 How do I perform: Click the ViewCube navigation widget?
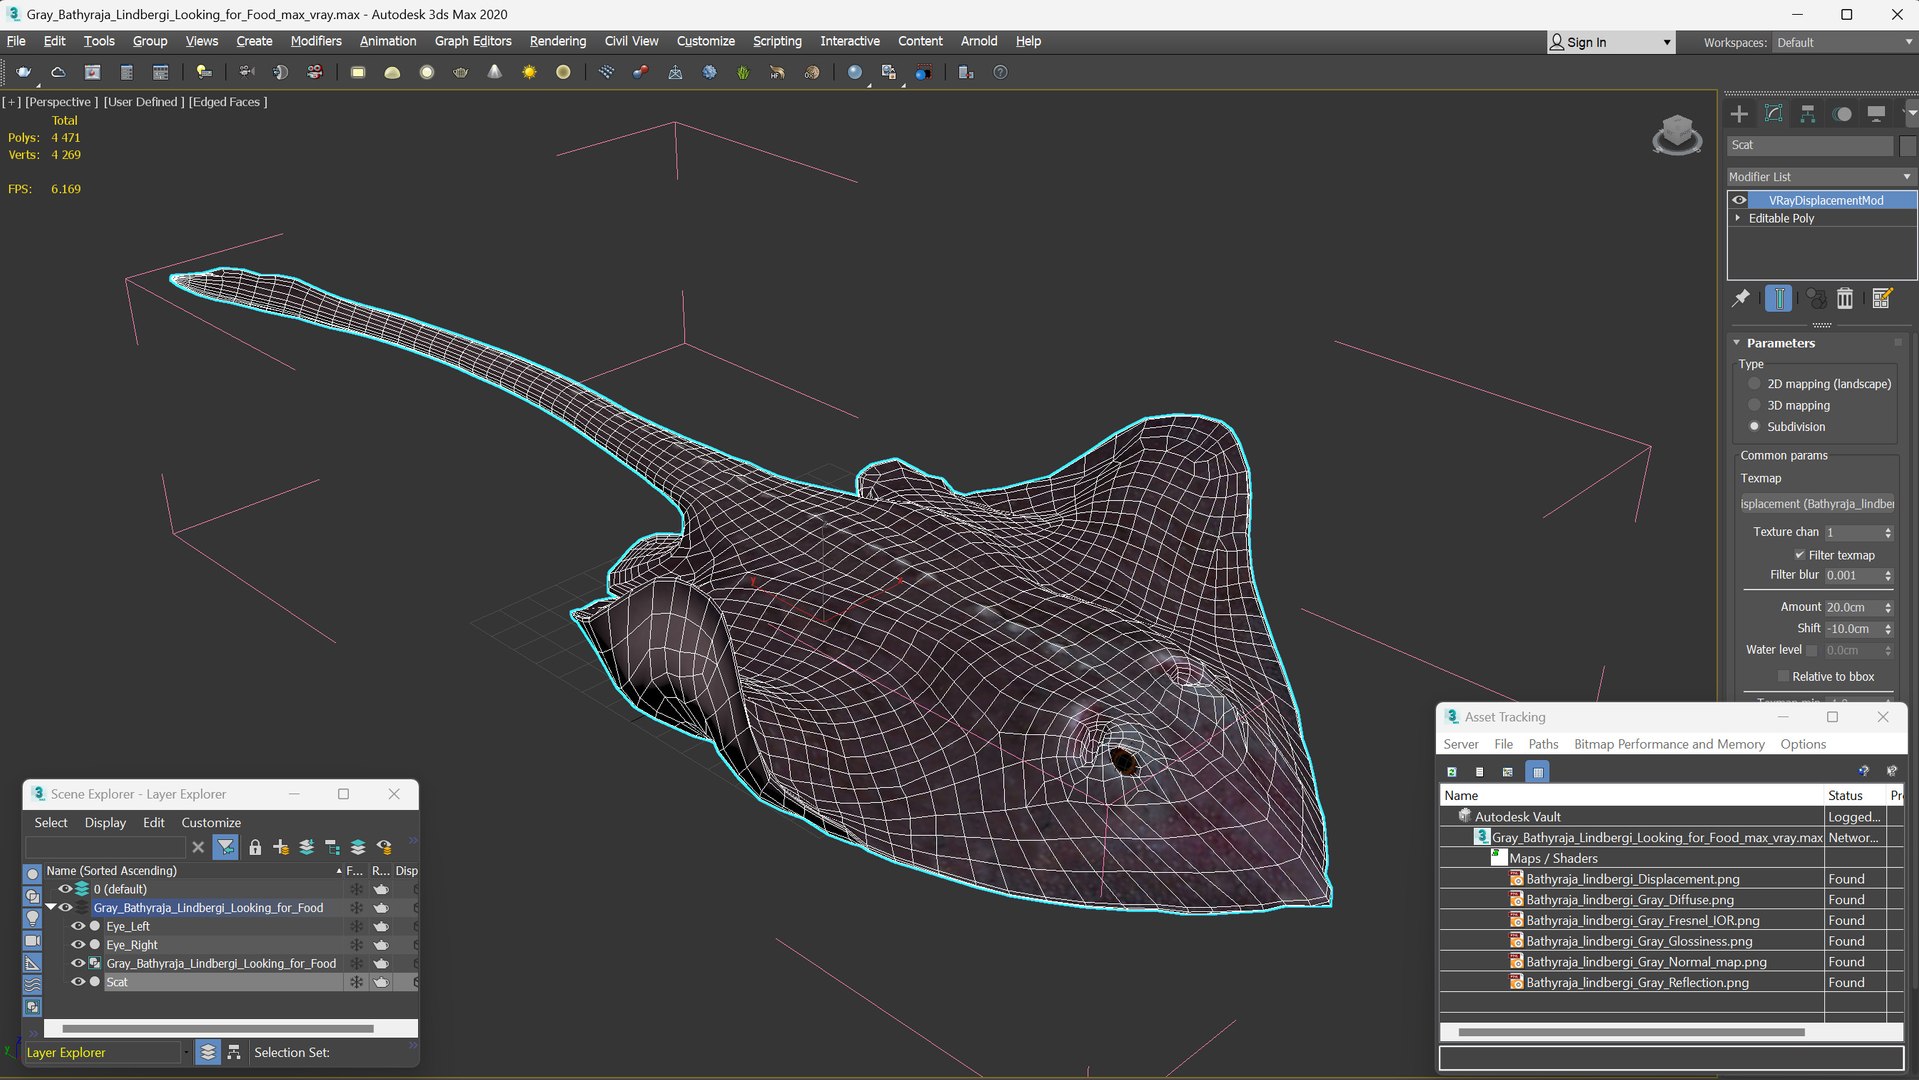pyautogui.click(x=1677, y=135)
